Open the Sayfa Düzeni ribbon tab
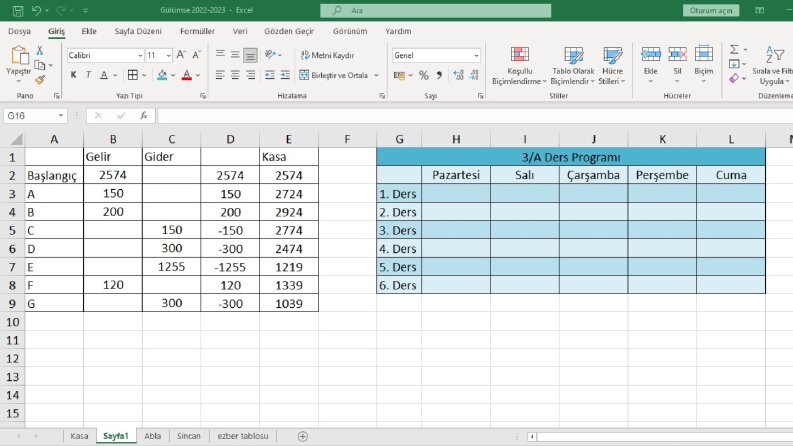The image size is (793, 446). click(x=138, y=31)
